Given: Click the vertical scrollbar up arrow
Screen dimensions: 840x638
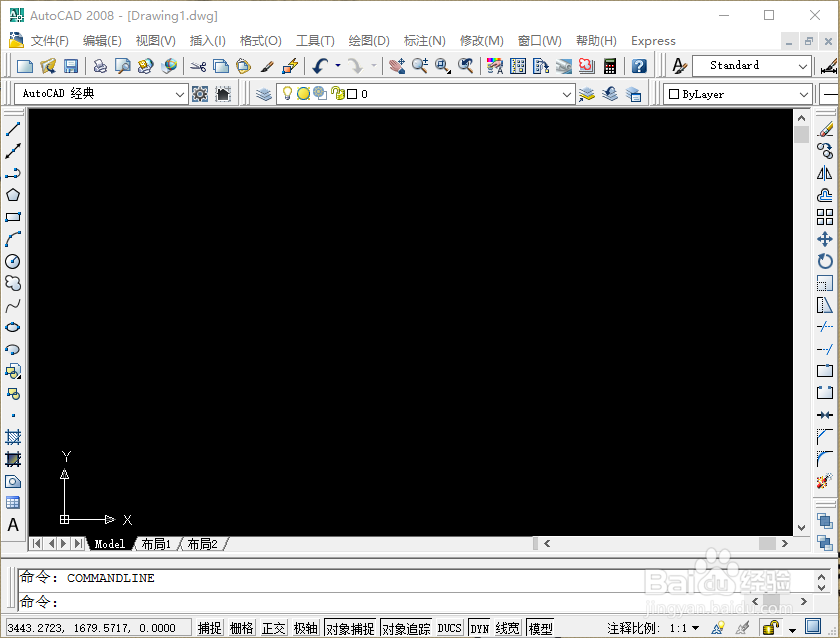Looking at the screenshot, I should [801, 118].
